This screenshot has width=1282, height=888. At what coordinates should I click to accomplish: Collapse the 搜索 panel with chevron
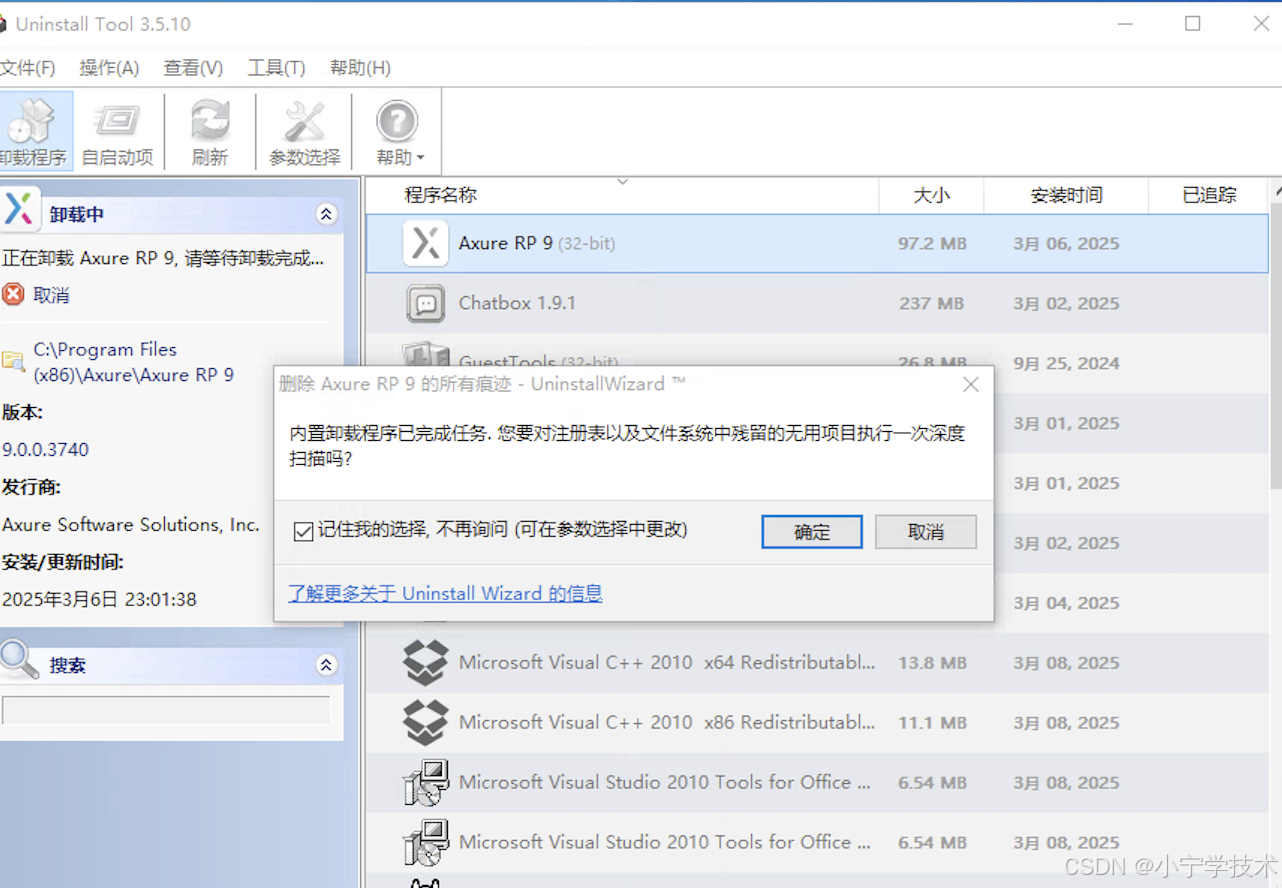pos(326,665)
